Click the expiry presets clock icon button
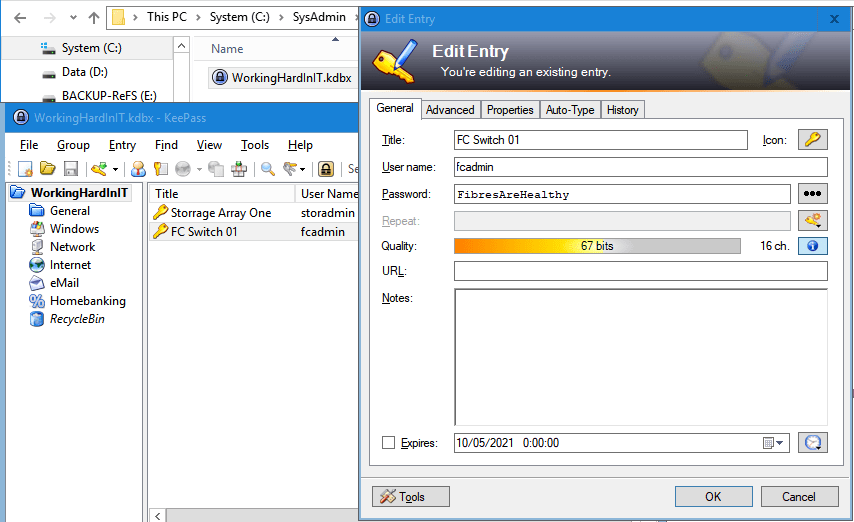The width and height of the screenshot is (854, 522). click(813, 442)
